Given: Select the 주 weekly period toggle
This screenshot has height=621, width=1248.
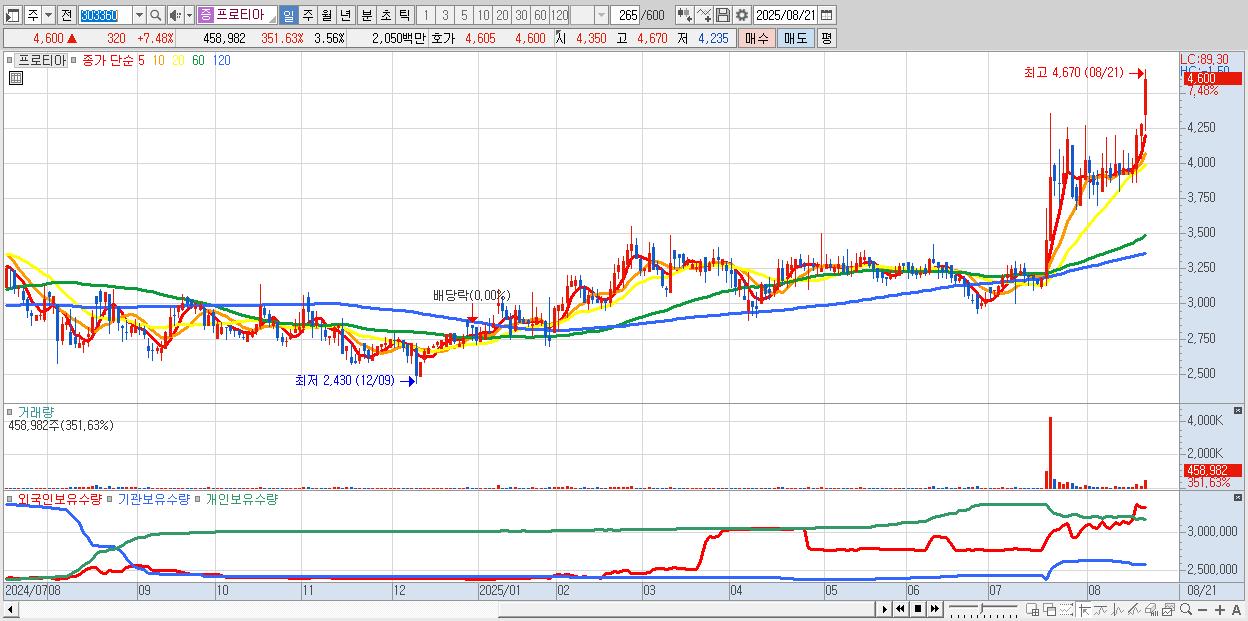Looking at the screenshot, I should coord(307,15).
